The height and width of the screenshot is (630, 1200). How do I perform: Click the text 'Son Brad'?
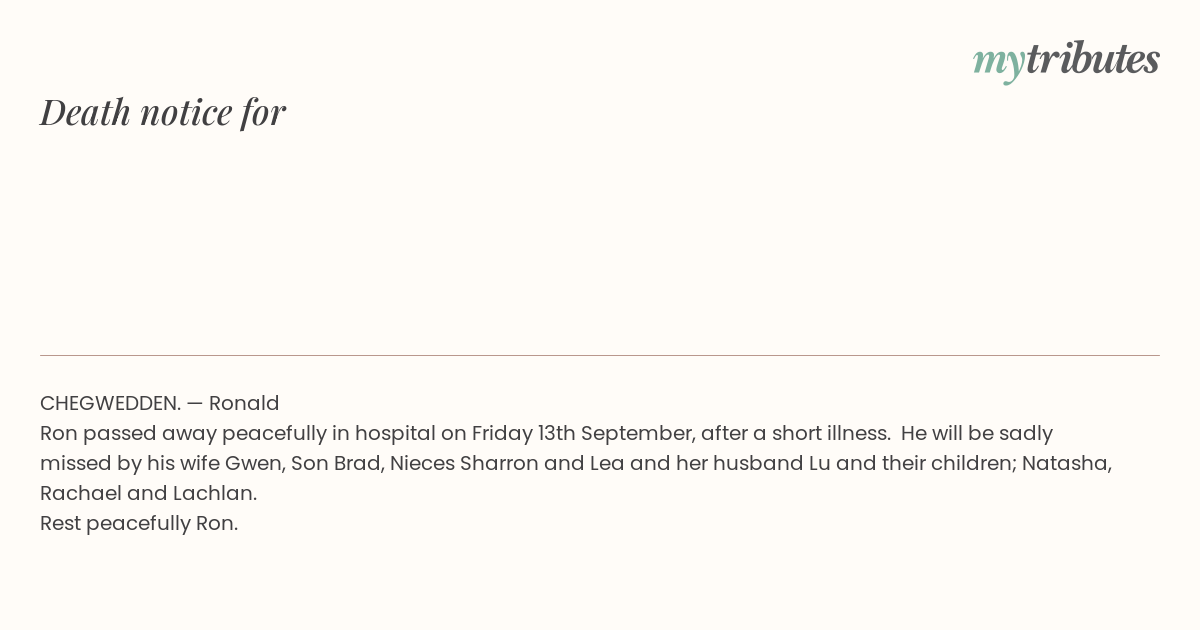[334, 463]
